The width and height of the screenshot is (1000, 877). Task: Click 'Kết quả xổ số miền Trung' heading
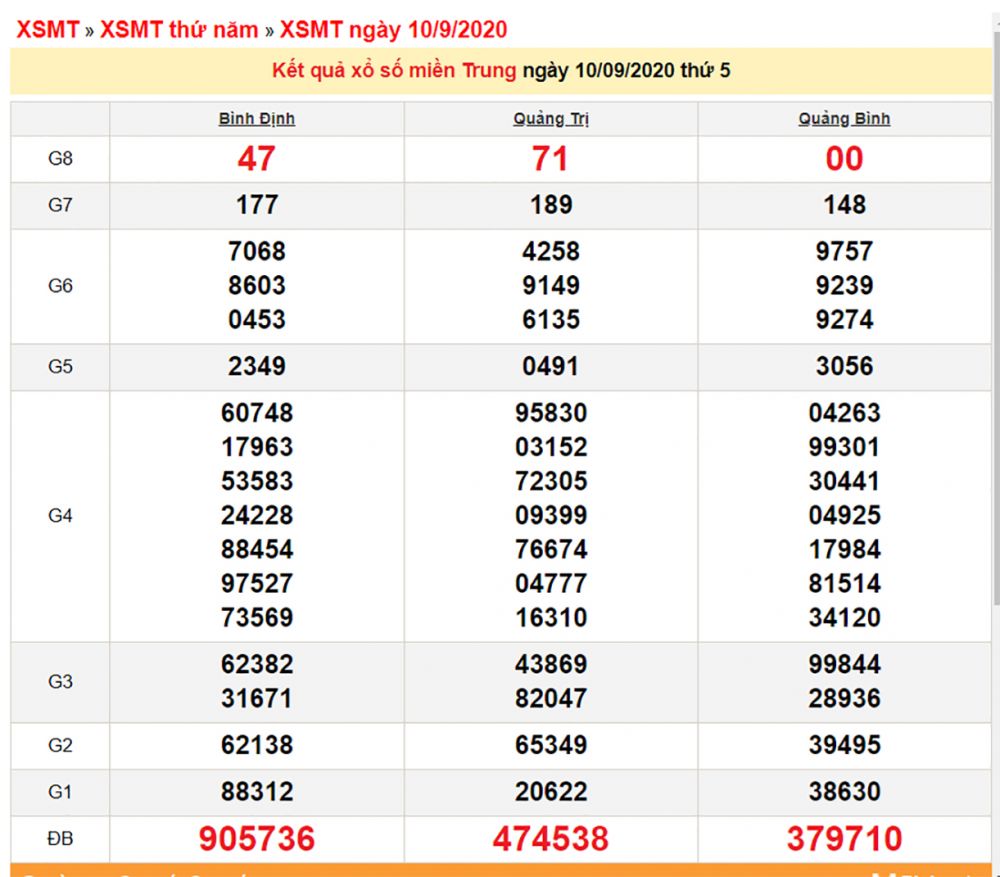coord(394,71)
